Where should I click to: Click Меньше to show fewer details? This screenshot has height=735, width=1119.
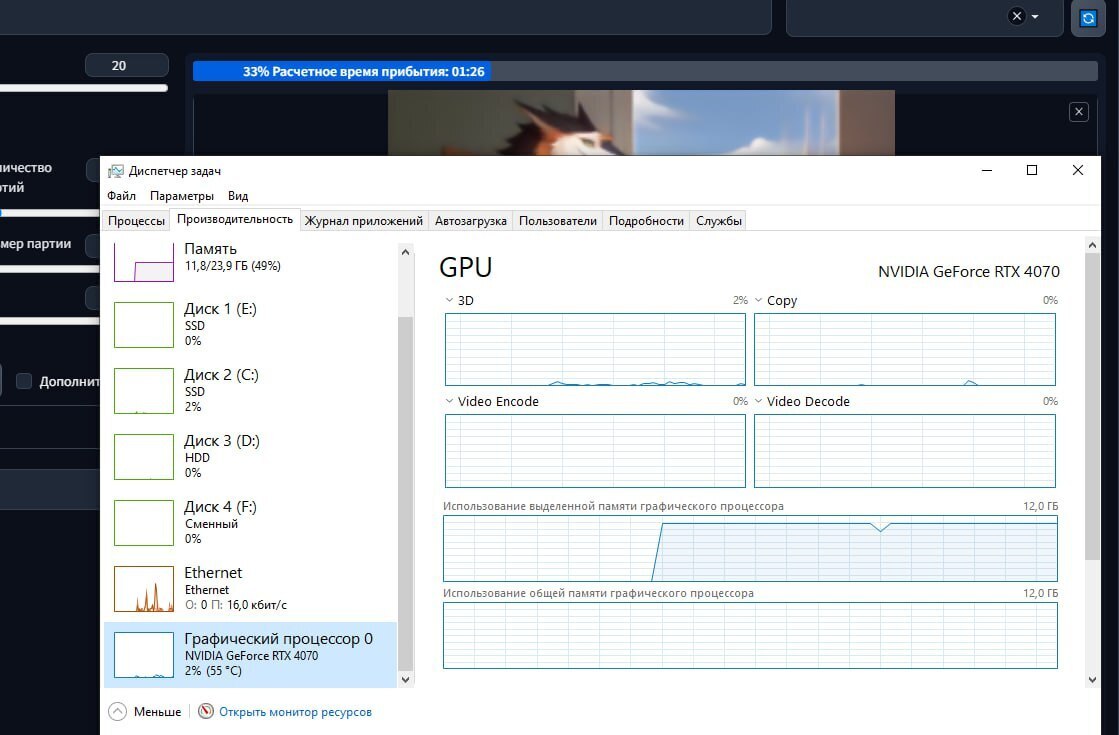coord(157,711)
